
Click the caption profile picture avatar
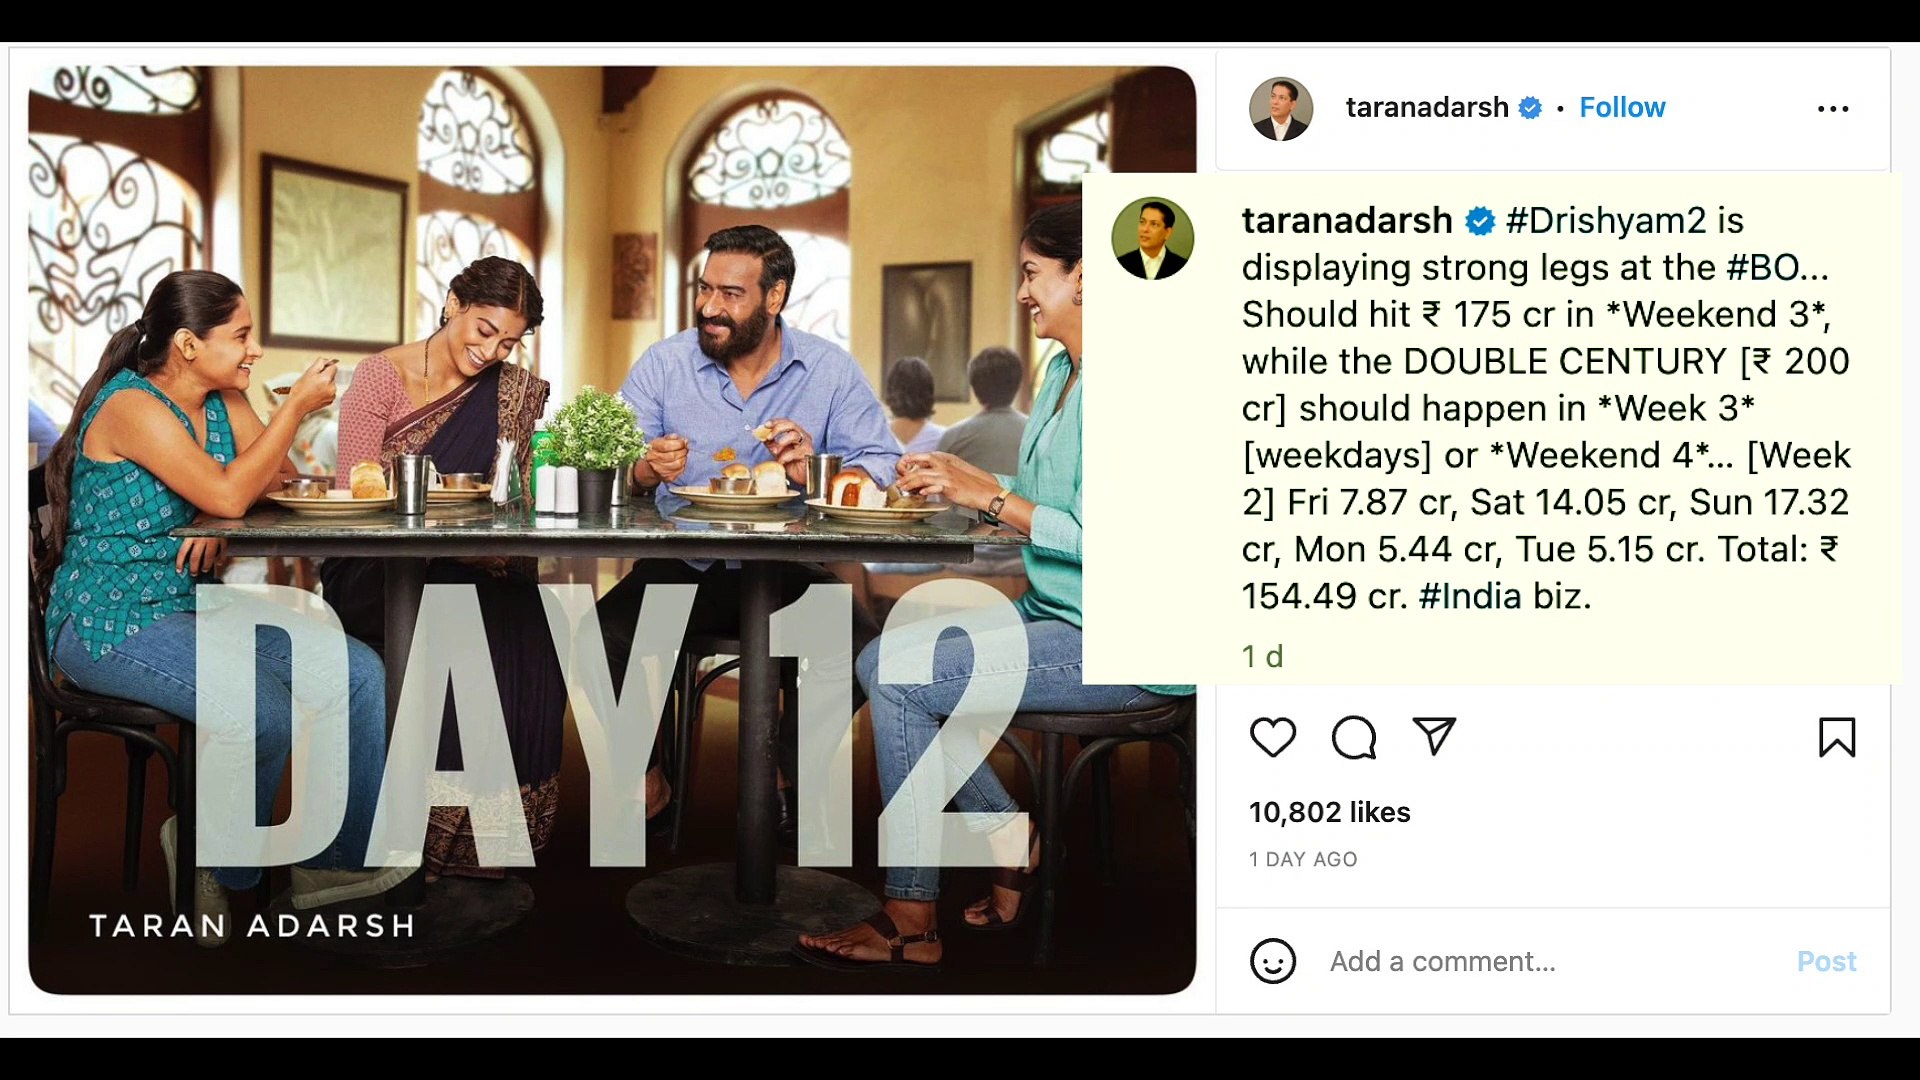[1153, 238]
